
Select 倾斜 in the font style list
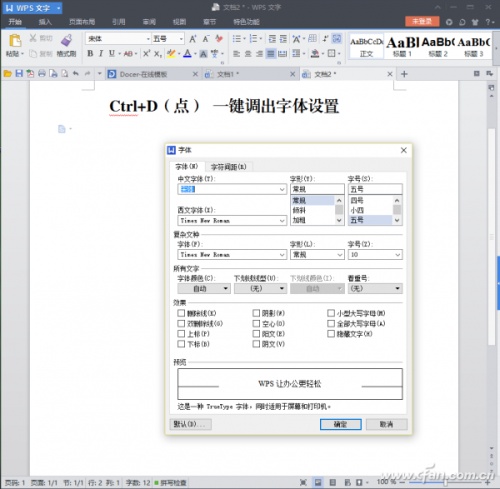[312, 210]
